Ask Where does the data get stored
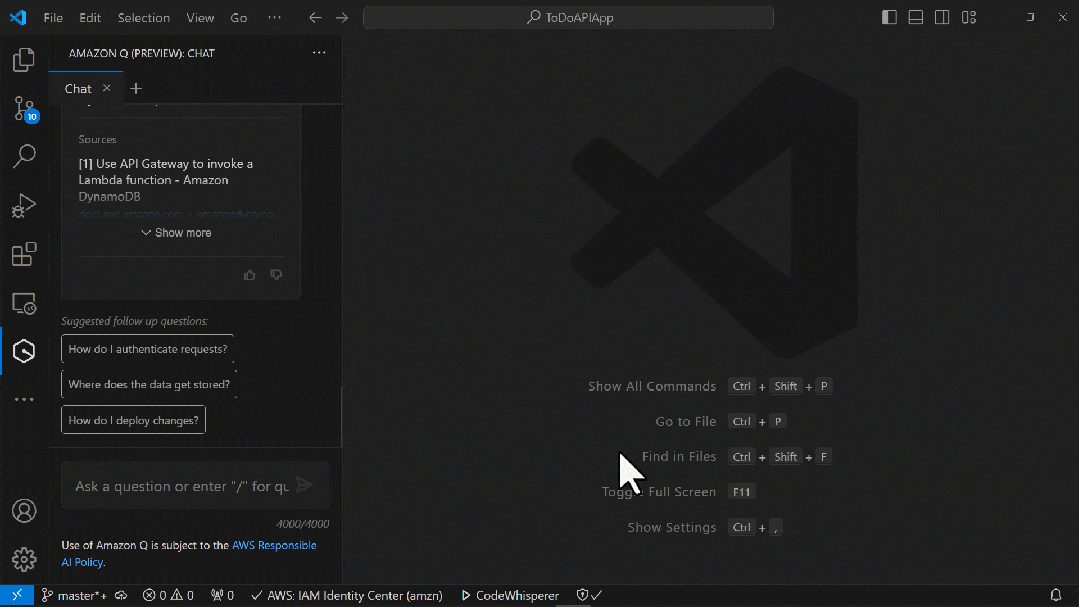This screenshot has width=1079, height=607. (x=149, y=384)
